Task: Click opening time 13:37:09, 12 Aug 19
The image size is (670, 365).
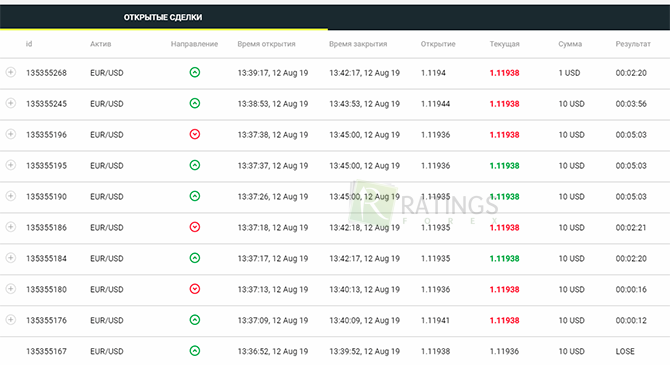Action: point(273,321)
